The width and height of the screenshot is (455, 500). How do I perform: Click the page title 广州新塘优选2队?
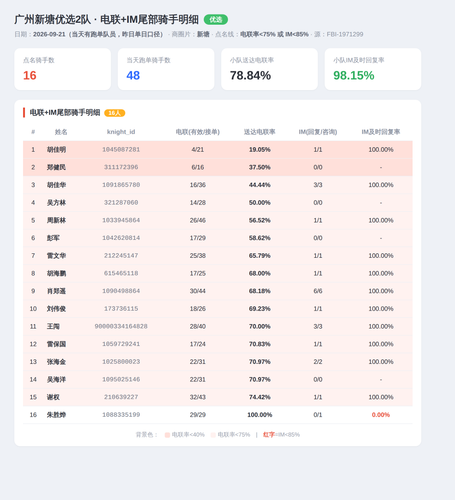[x=52, y=20]
